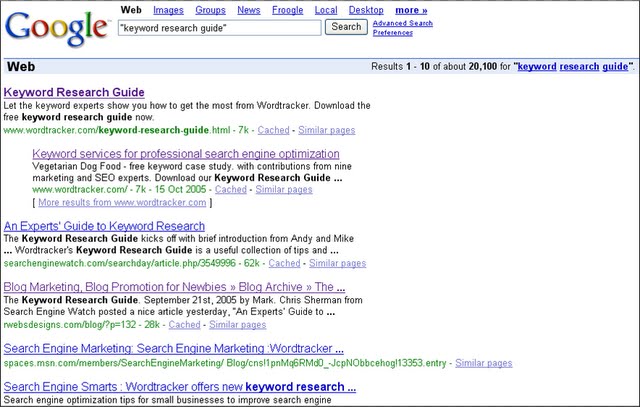Open 'Search Engine Marketing :Wordtracker' result
The height and width of the screenshot is (407, 640).
173,349
